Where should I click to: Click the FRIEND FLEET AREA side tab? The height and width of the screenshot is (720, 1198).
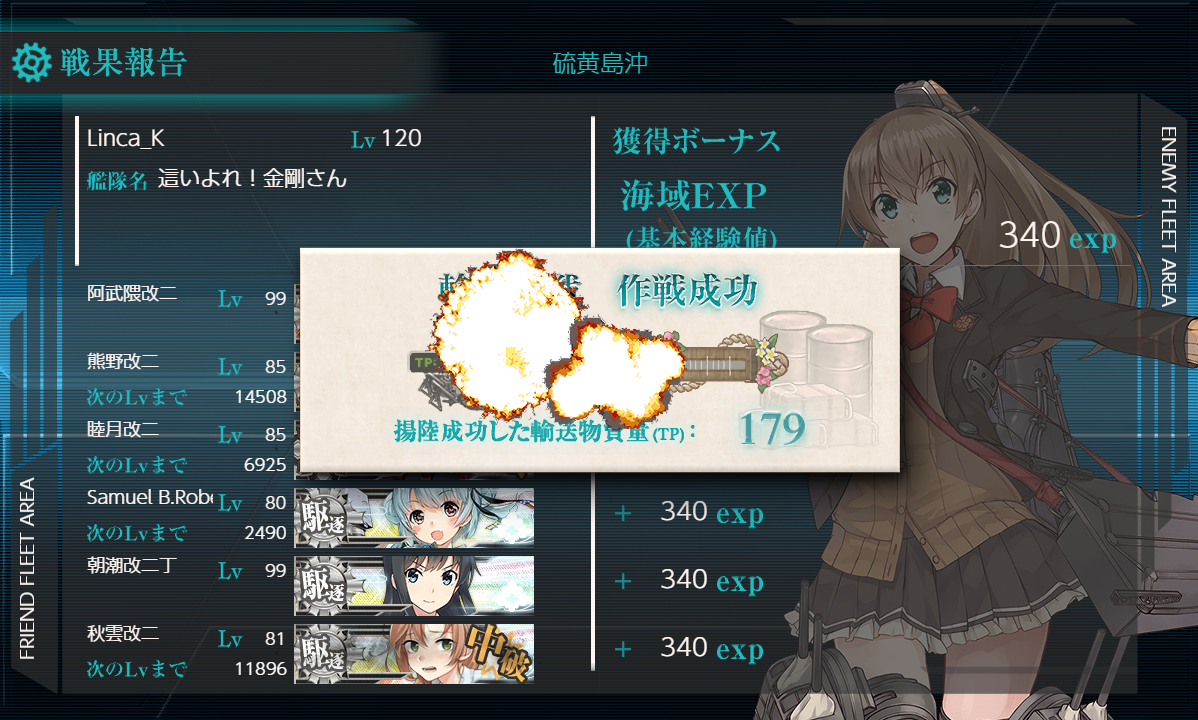28,569
